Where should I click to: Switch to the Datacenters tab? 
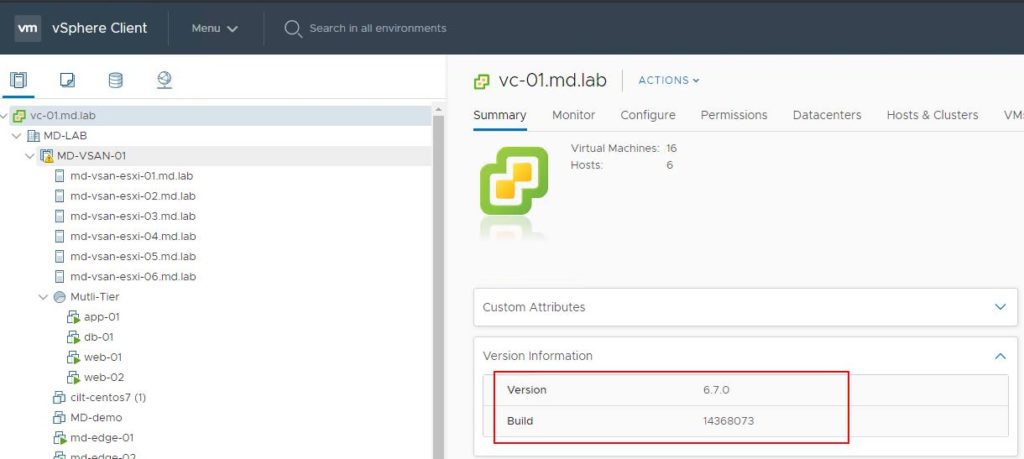pos(827,115)
